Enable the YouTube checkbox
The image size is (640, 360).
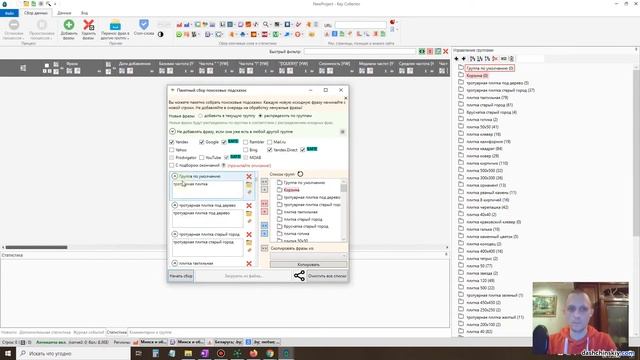pyautogui.click(x=202, y=158)
